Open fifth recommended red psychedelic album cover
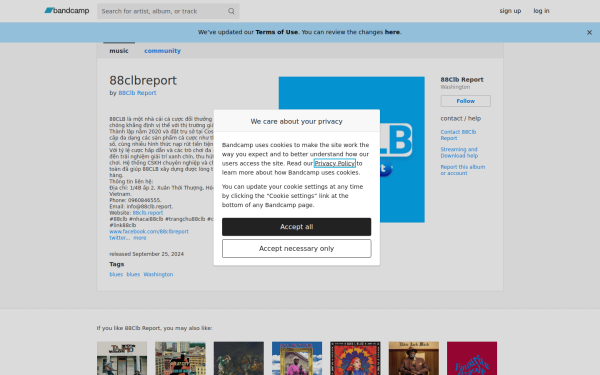 355,358
